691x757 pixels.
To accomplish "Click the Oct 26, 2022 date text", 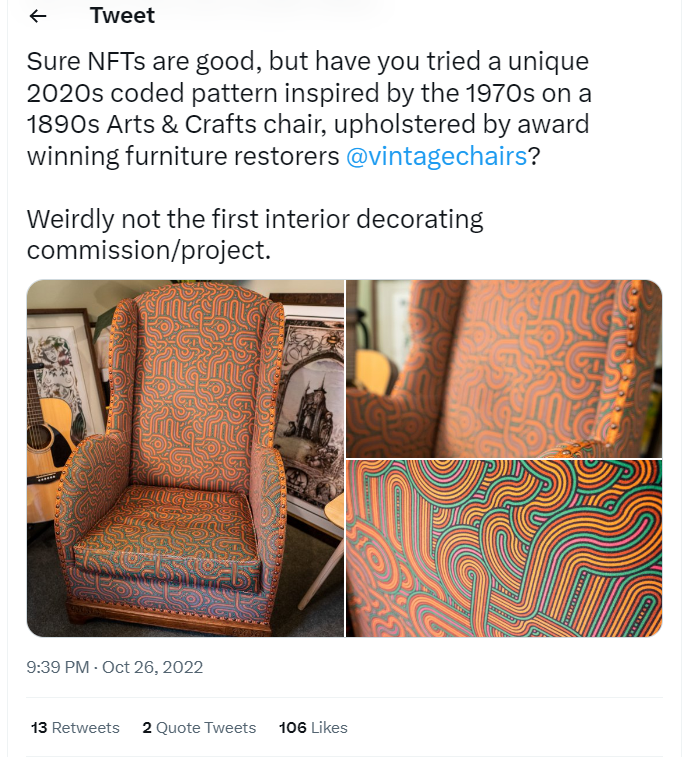I will pos(153,667).
